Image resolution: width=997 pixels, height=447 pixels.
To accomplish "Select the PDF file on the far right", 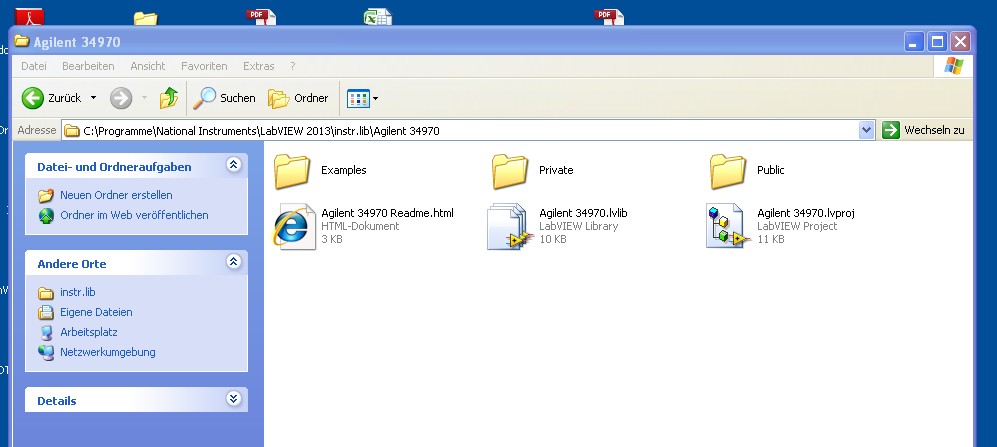I will 609,17.
